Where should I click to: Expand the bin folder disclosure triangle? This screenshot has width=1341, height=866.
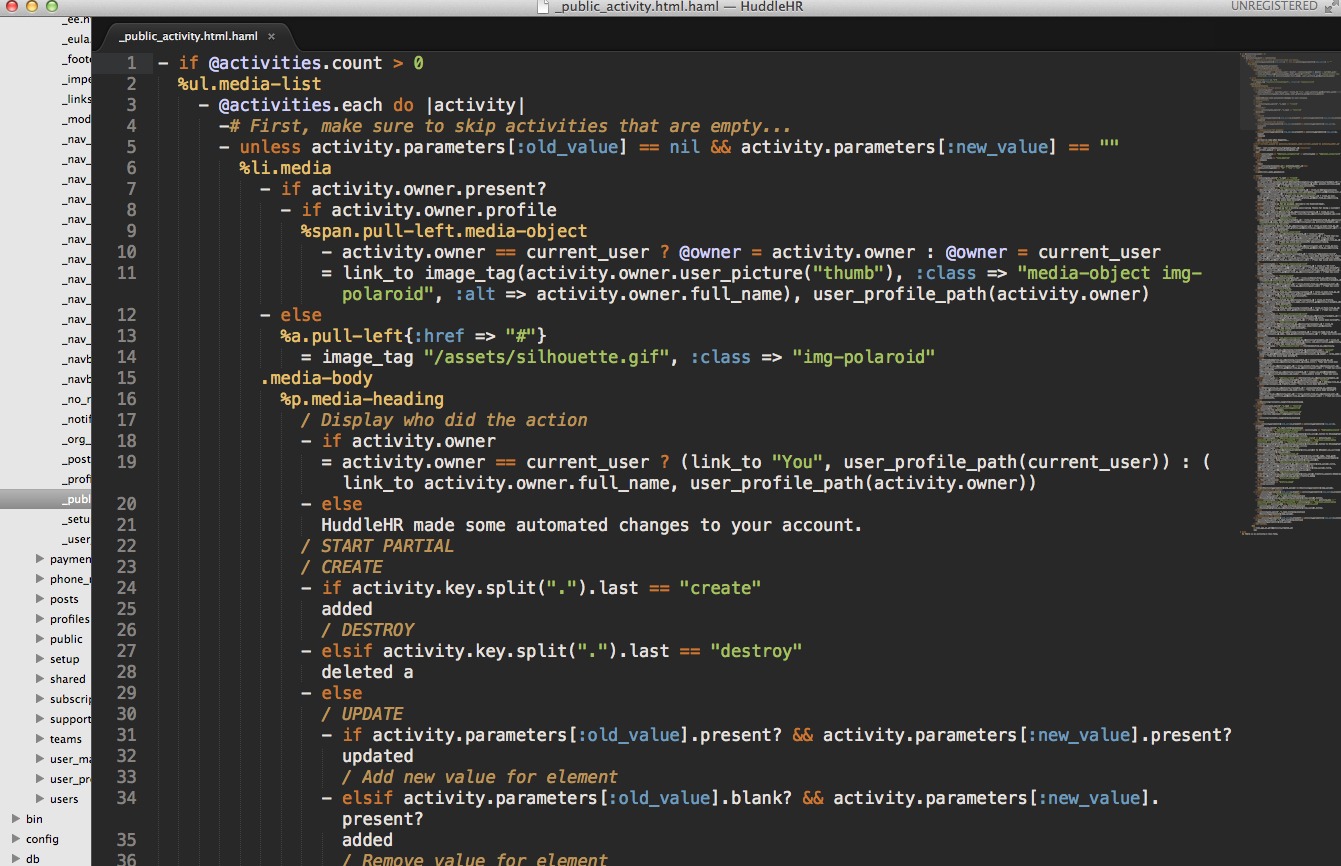click(x=16, y=819)
